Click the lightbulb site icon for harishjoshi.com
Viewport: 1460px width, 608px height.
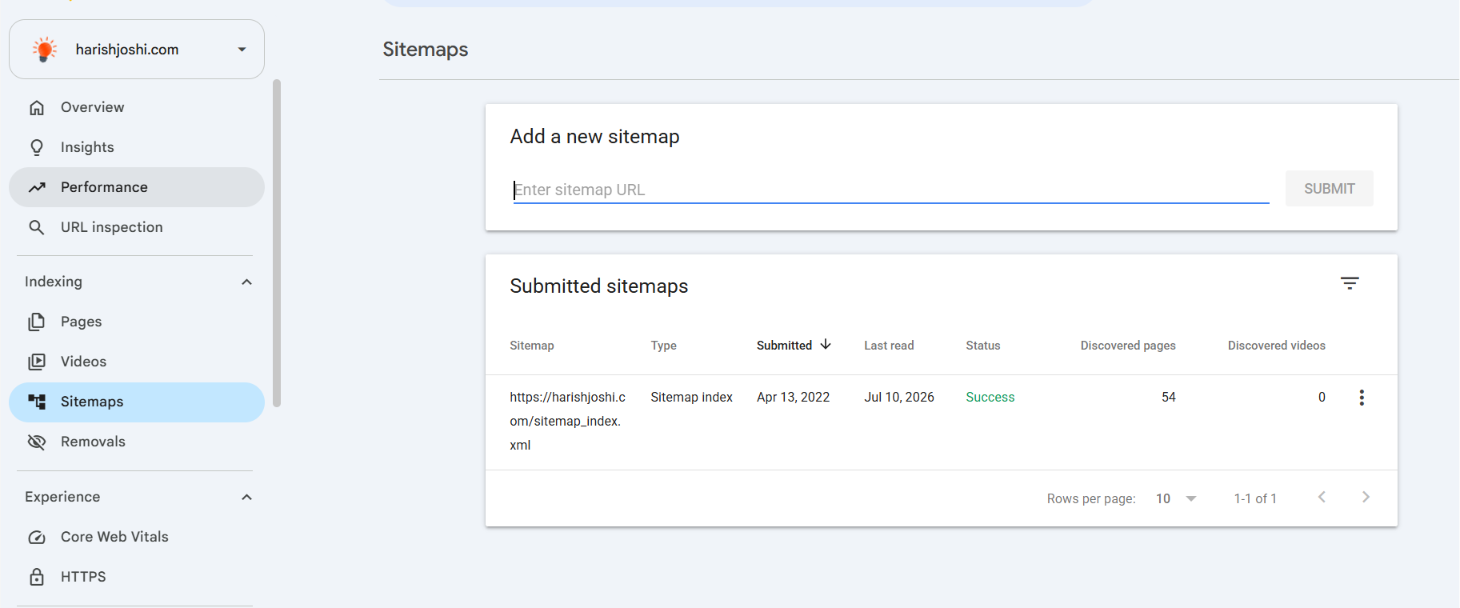(44, 49)
